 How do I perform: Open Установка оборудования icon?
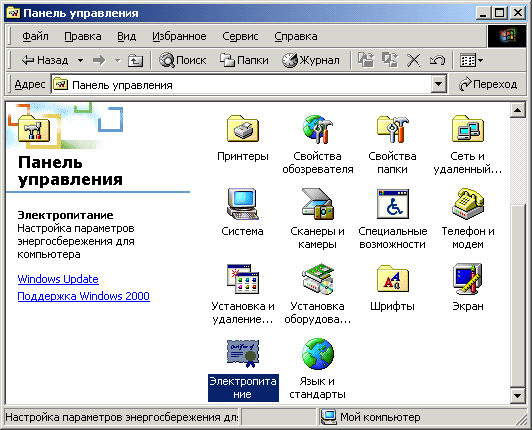(x=318, y=279)
